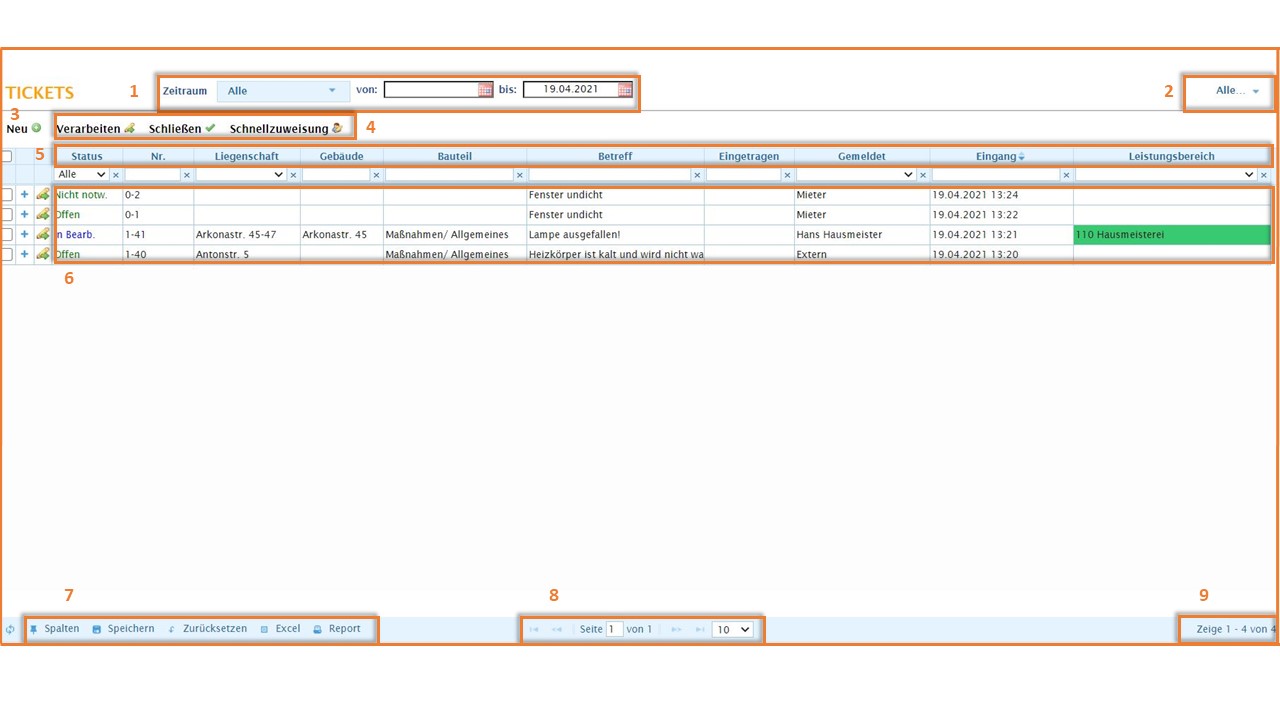Viewport: 1280px width, 720px height.
Task: Clear the Eingetragen filter with its x icon
Action: pos(787,175)
